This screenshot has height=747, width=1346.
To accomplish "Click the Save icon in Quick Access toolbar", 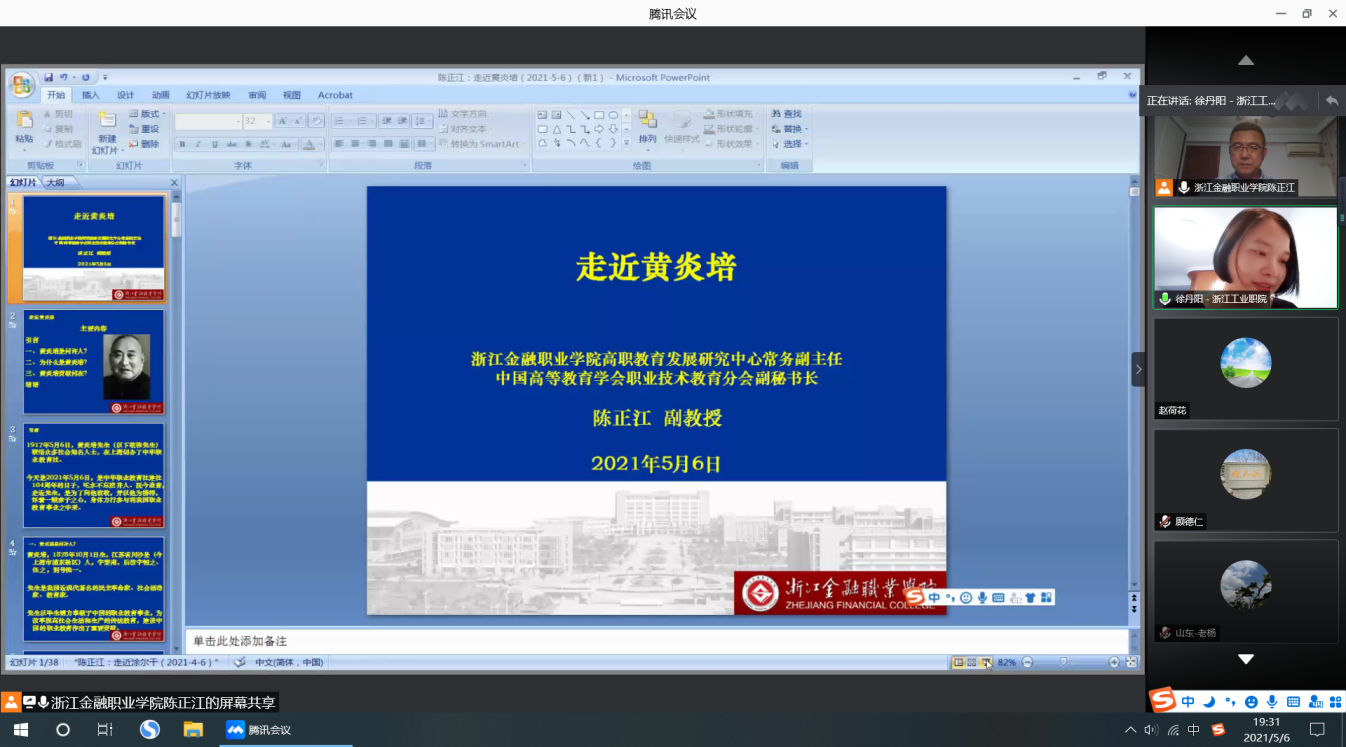I will pyautogui.click(x=48, y=77).
